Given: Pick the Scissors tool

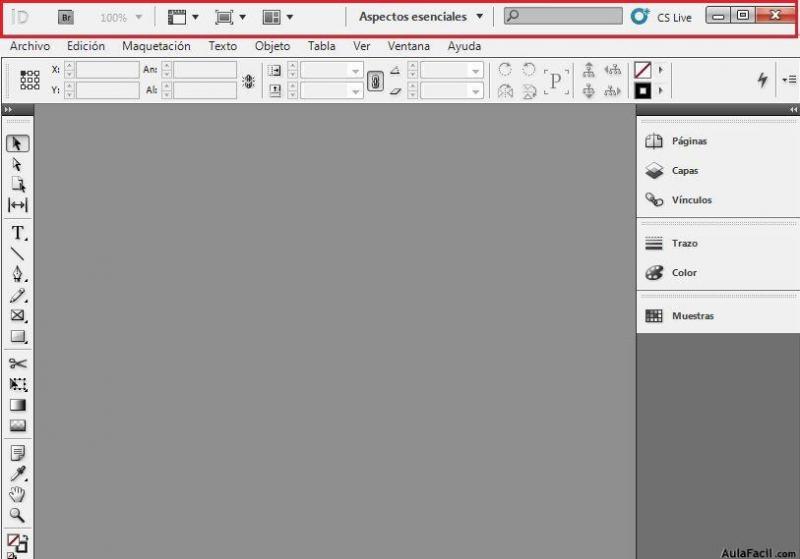Looking at the screenshot, I should click(18, 363).
